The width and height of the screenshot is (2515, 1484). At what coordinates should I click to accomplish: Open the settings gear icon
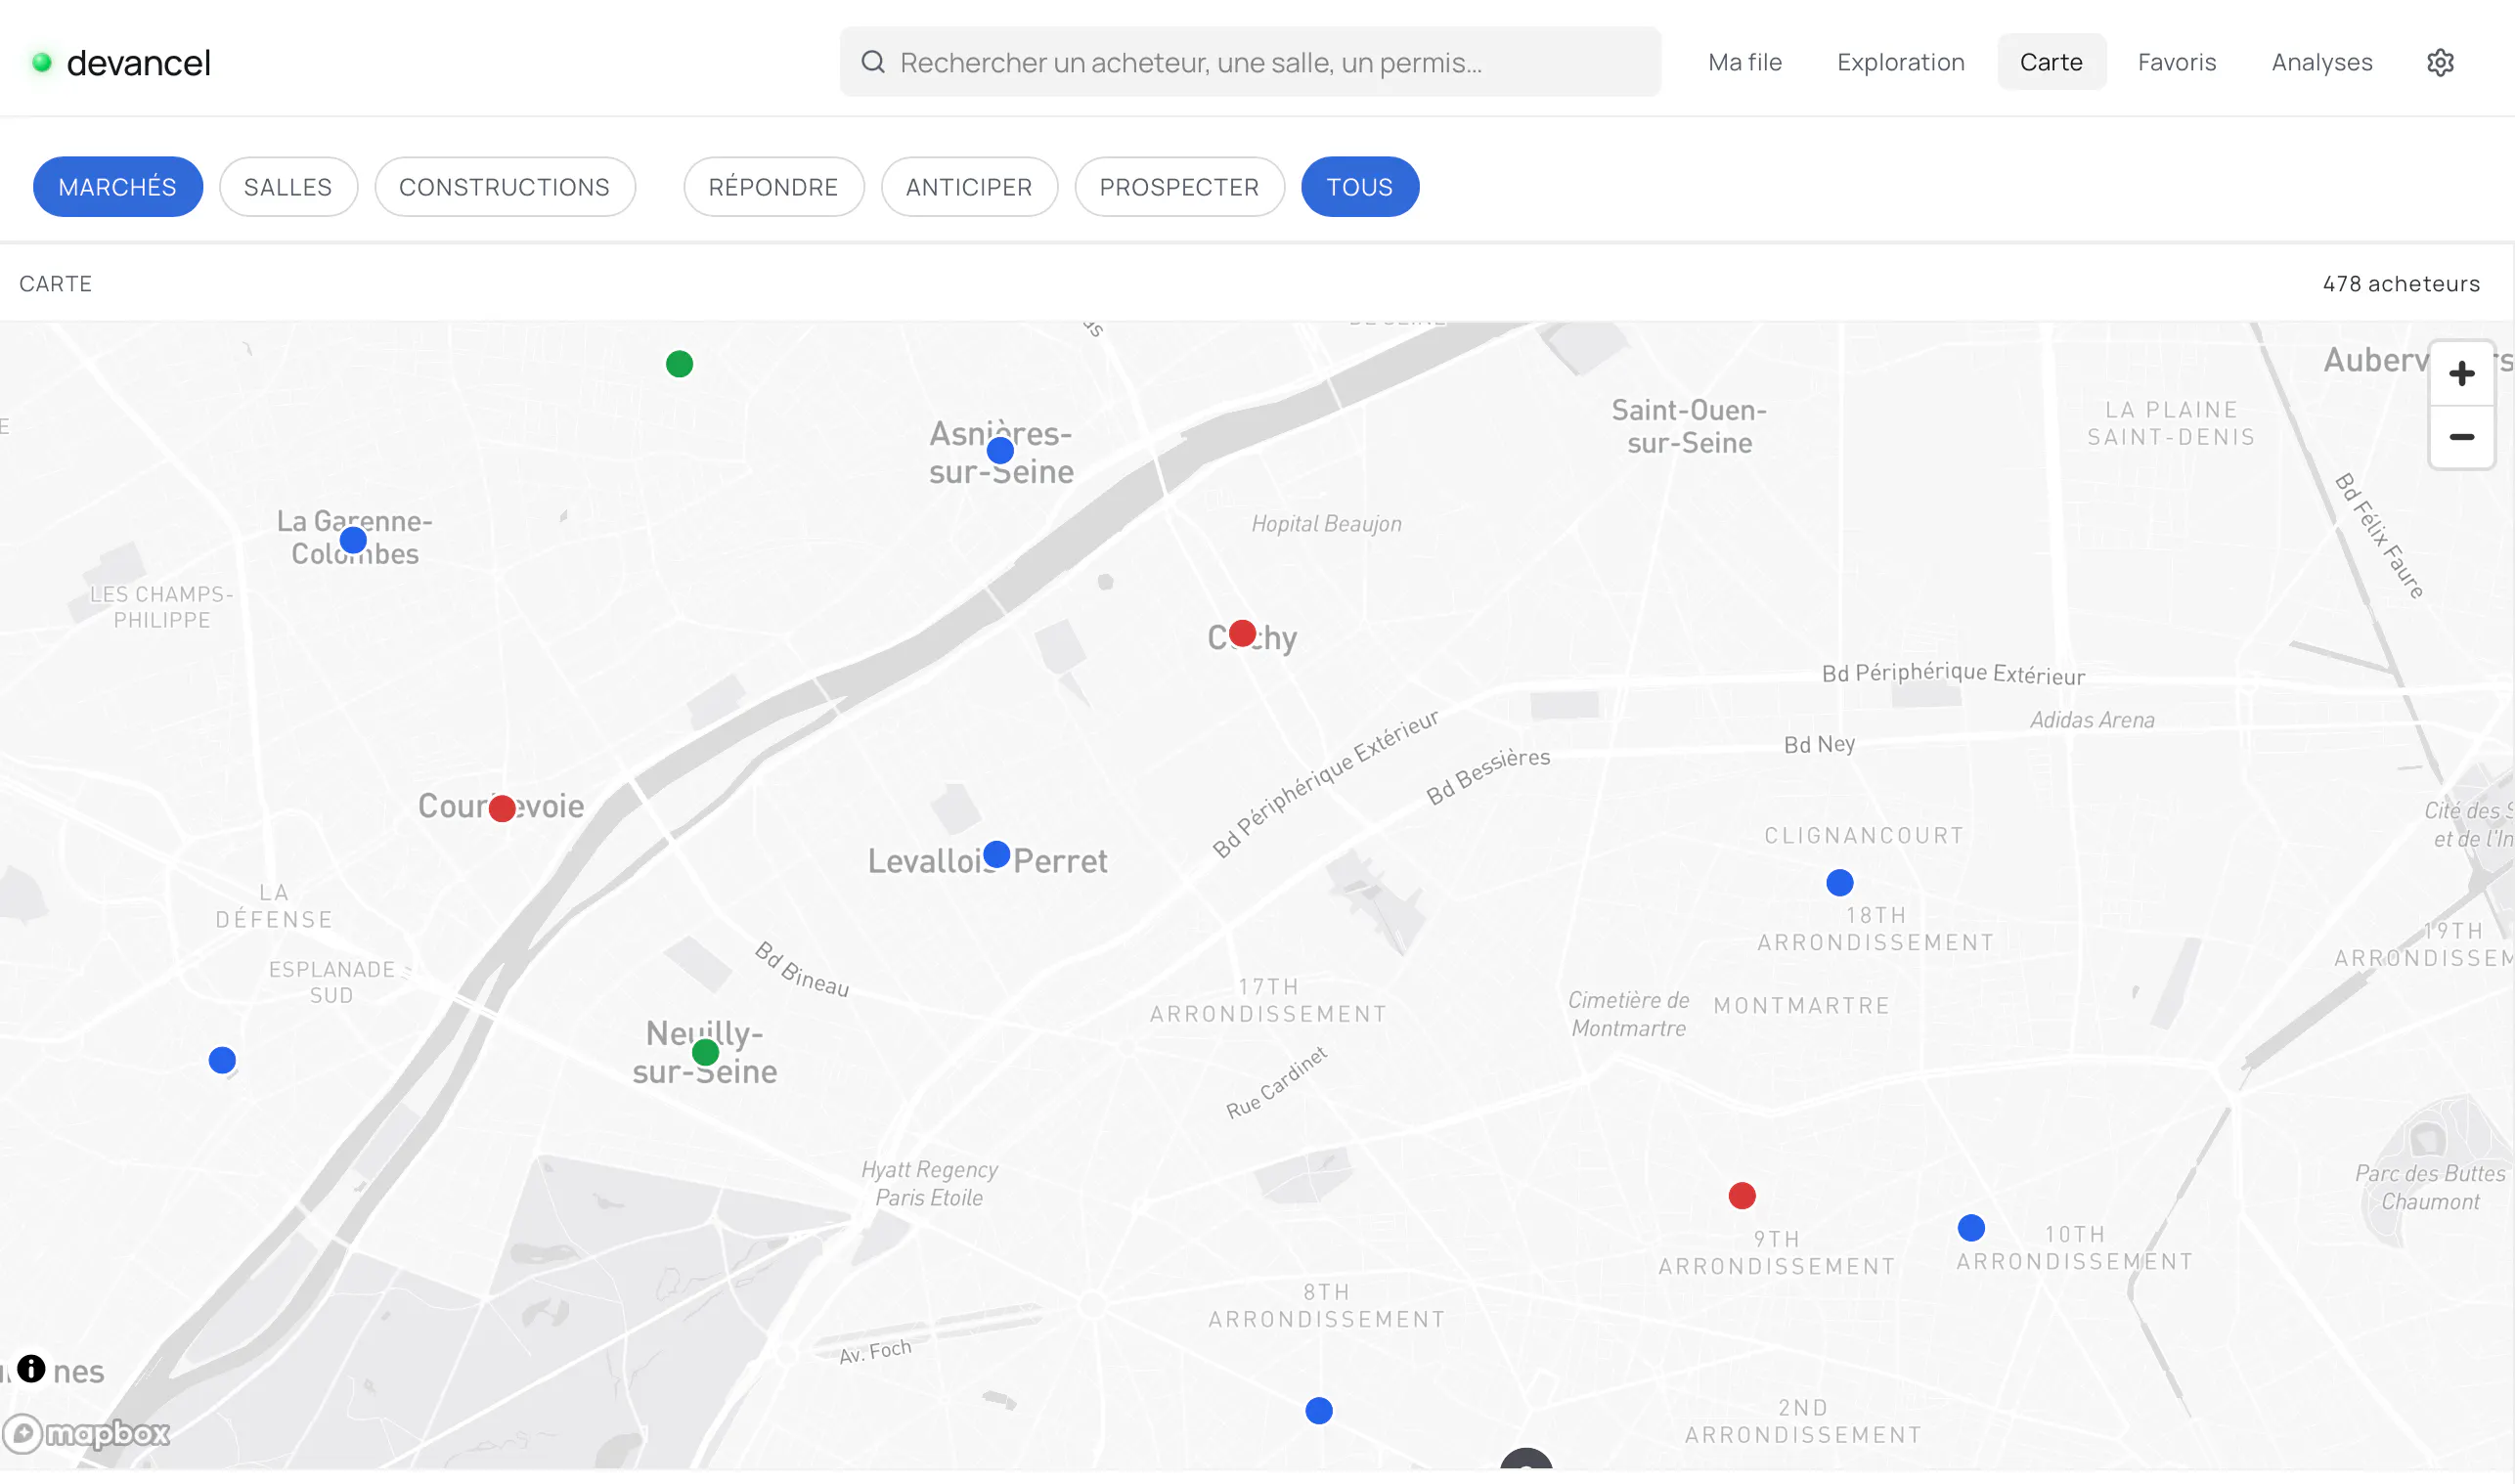pos(2440,62)
